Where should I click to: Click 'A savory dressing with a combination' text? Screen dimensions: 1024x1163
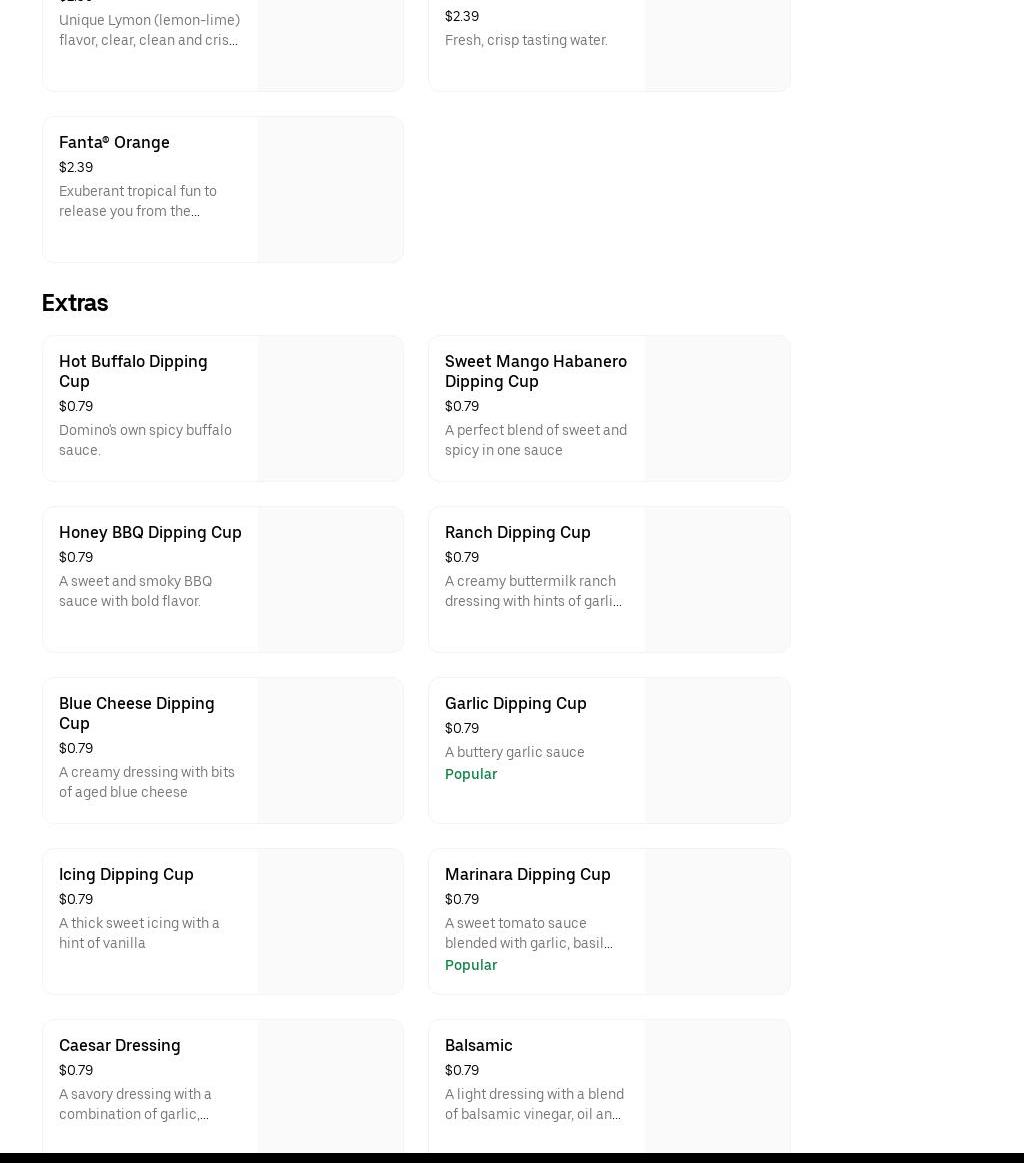(135, 1104)
